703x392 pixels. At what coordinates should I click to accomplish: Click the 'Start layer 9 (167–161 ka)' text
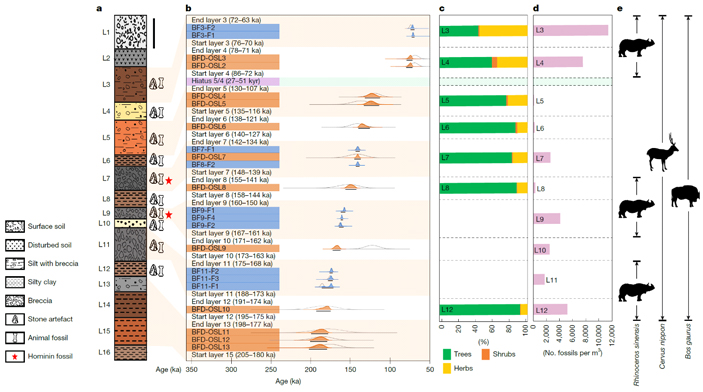[231, 233]
